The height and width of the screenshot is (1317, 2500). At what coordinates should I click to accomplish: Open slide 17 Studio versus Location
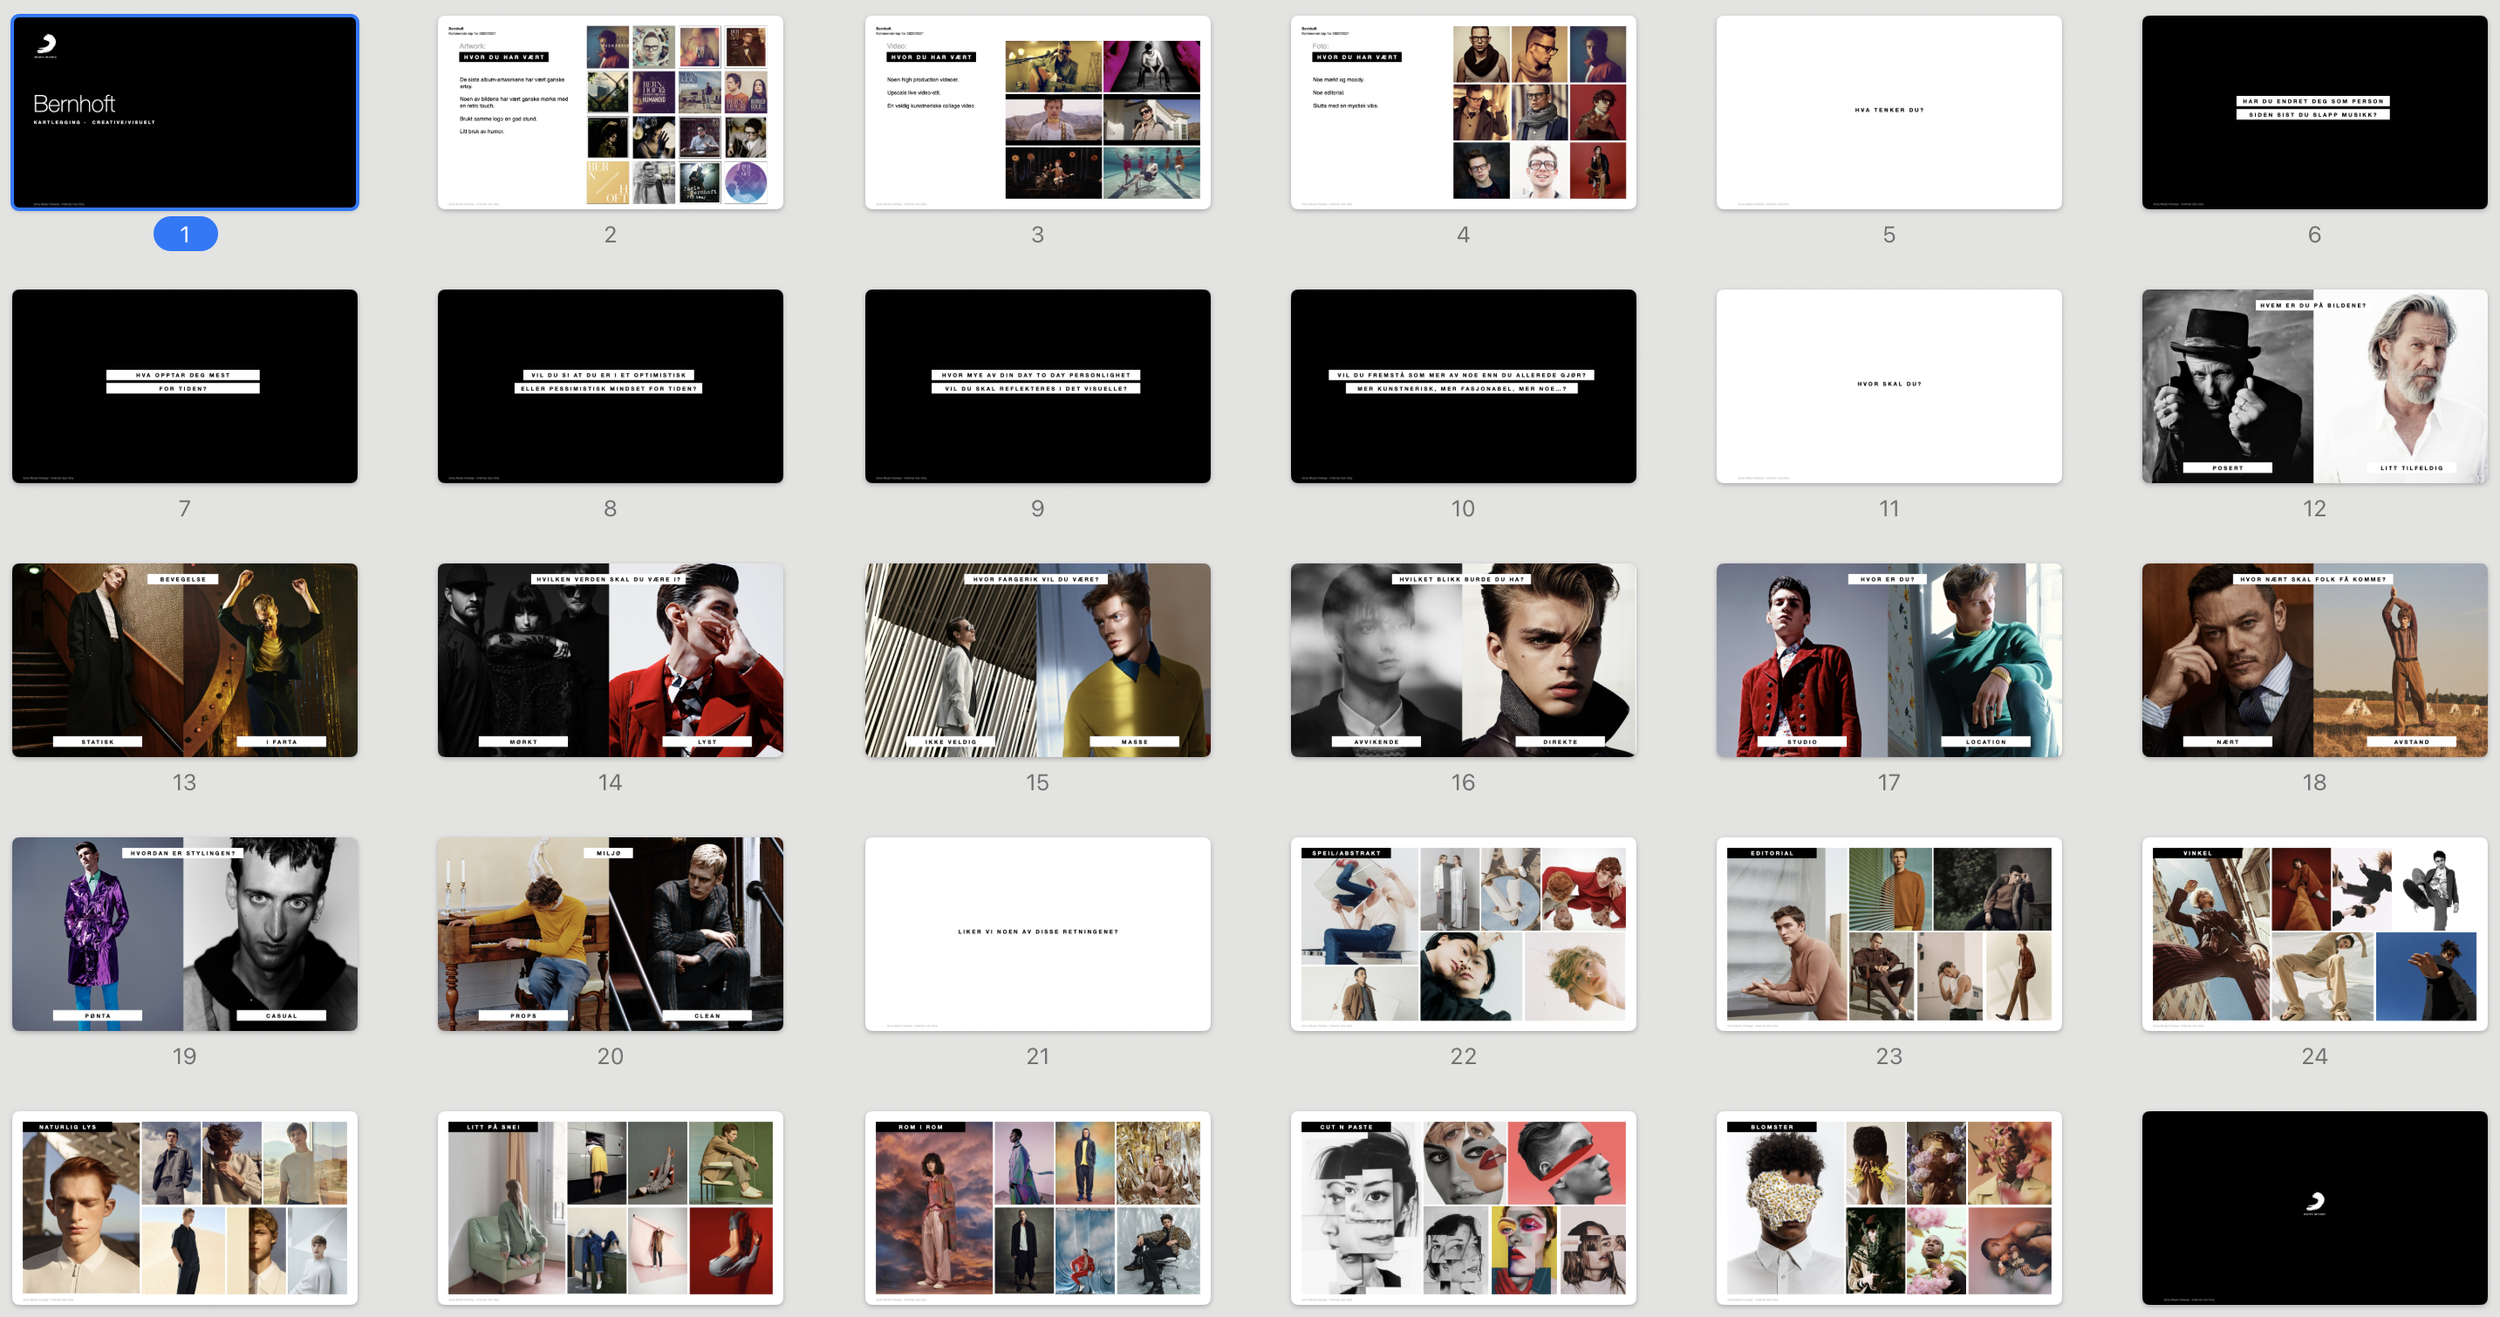[x=1888, y=660]
